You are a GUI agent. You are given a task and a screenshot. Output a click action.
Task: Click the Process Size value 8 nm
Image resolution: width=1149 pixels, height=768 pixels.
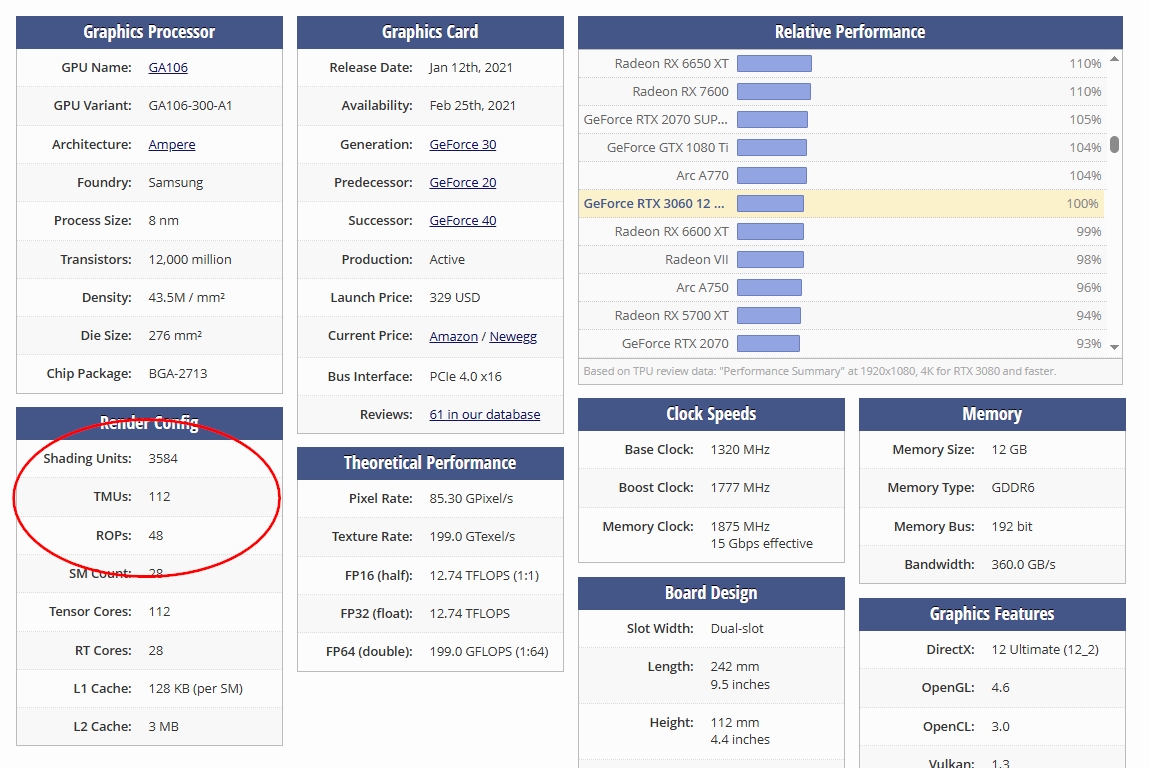click(163, 221)
